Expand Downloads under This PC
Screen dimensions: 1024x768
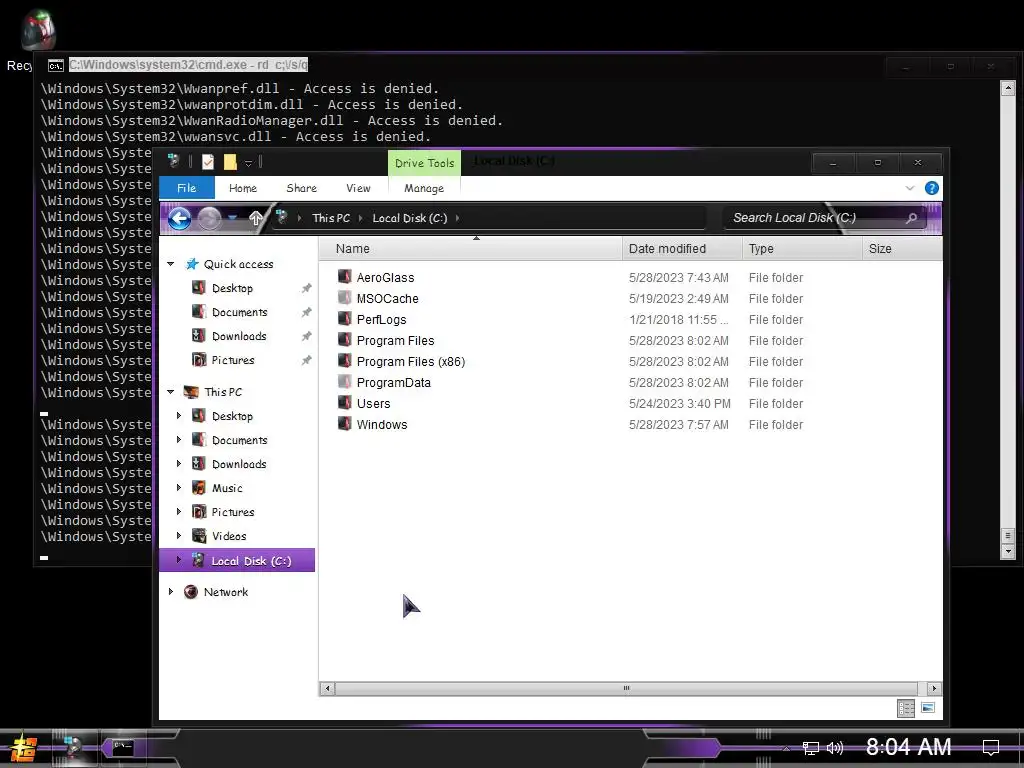179,464
